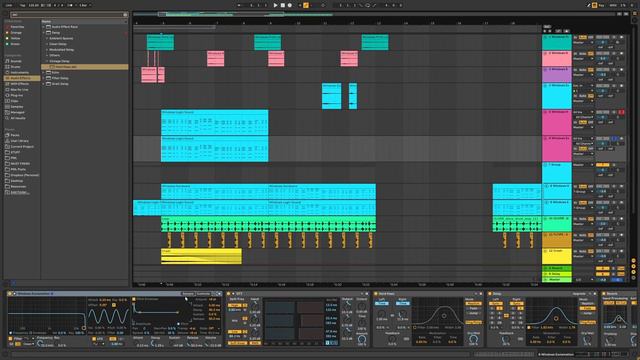Open the MIDI Effects browser category
Screen dimensions: 640x360
(x=20, y=84)
